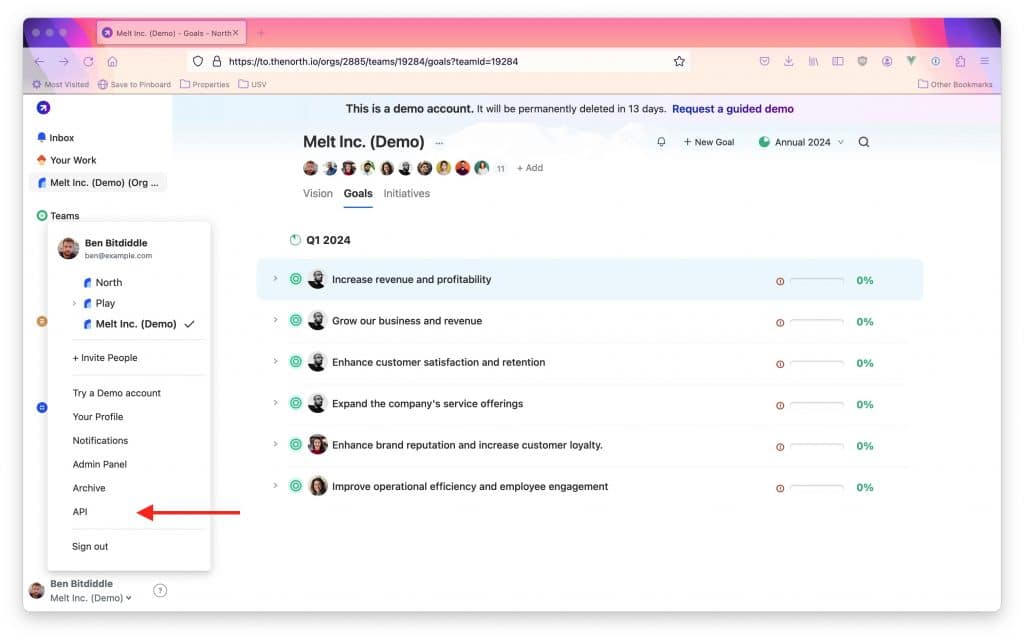Expand the Play workspace in menu

(75, 303)
